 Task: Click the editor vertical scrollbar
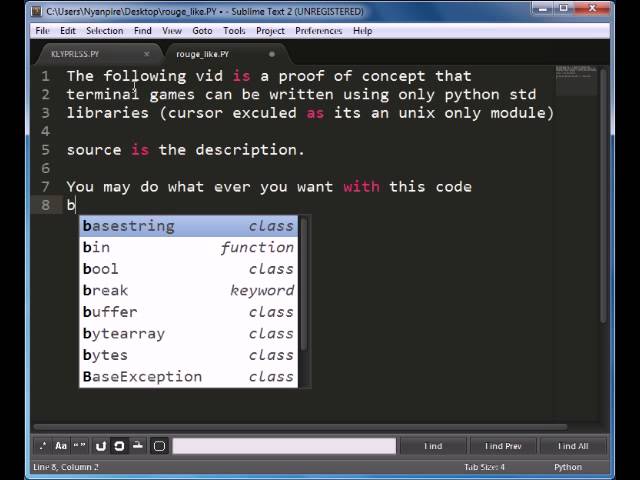tap(603, 196)
